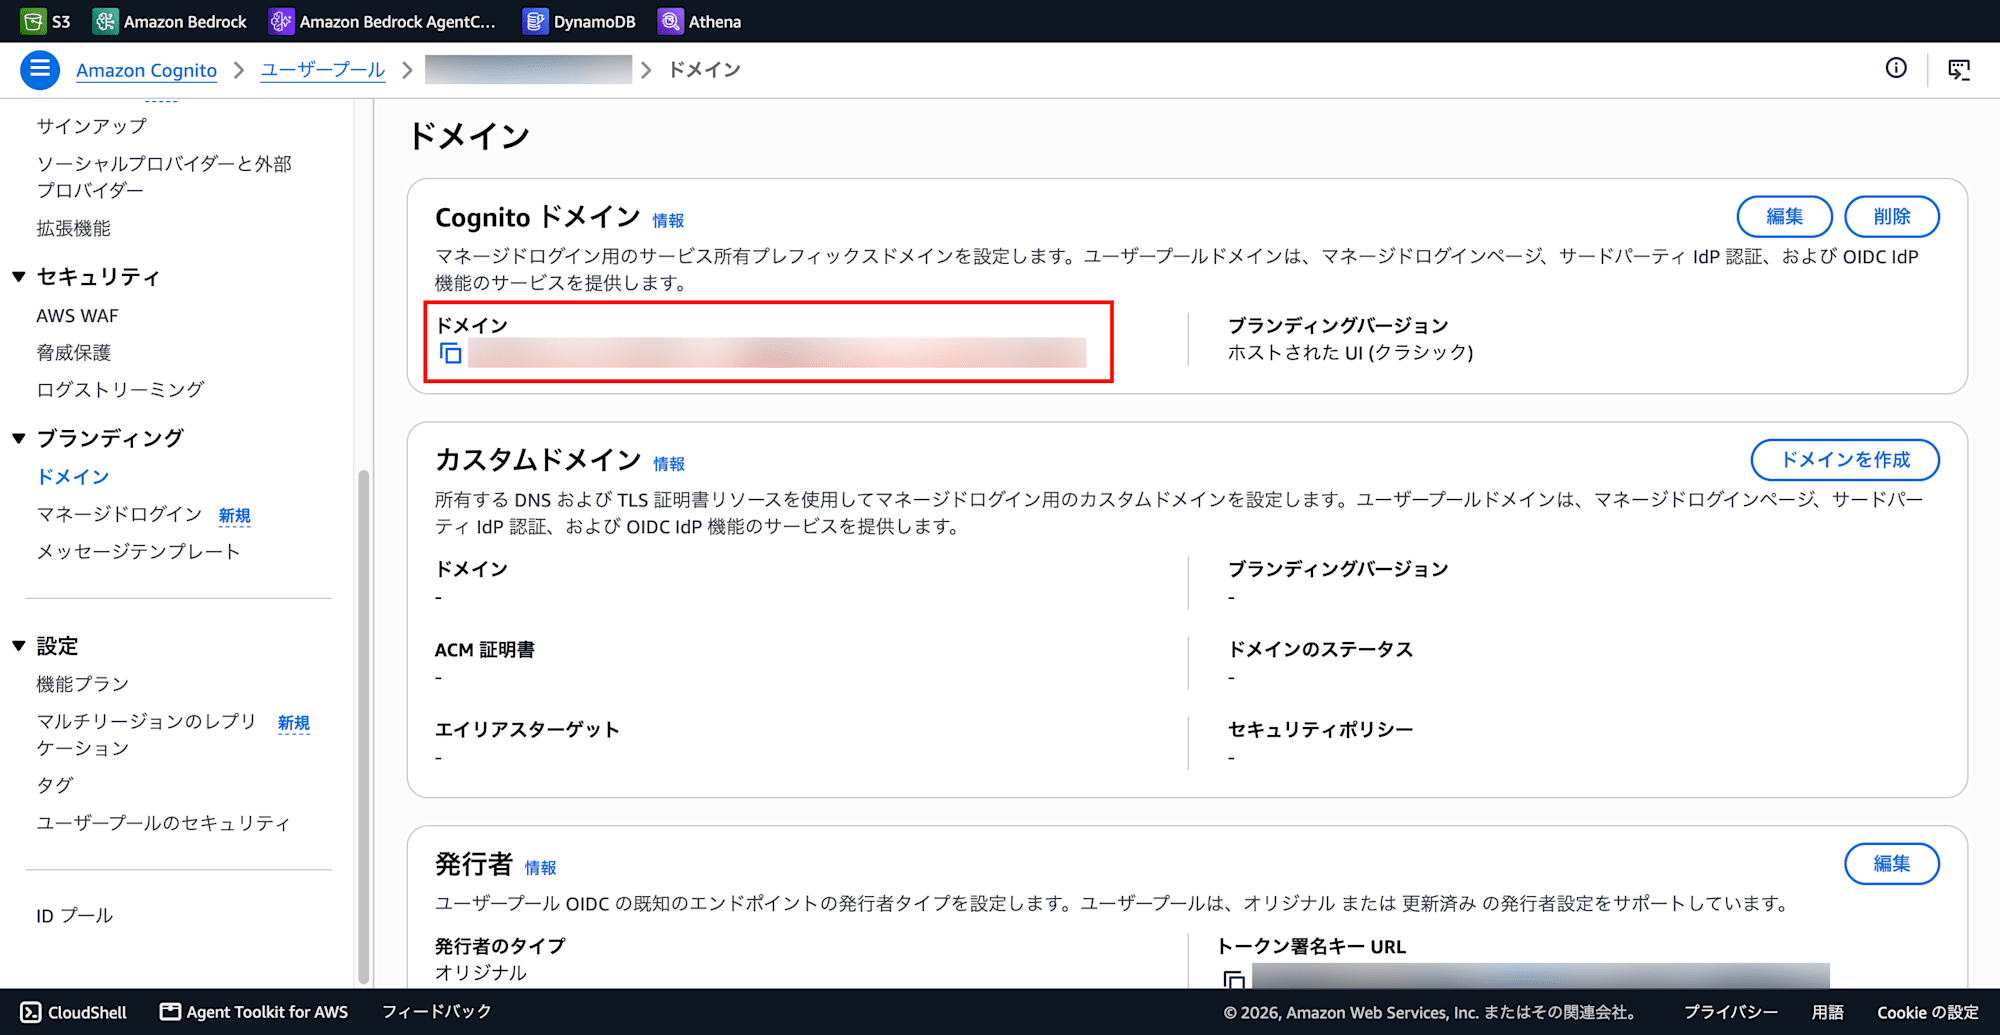Open Athena shortcut icon
The height and width of the screenshot is (1035, 2000).
click(x=670, y=21)
